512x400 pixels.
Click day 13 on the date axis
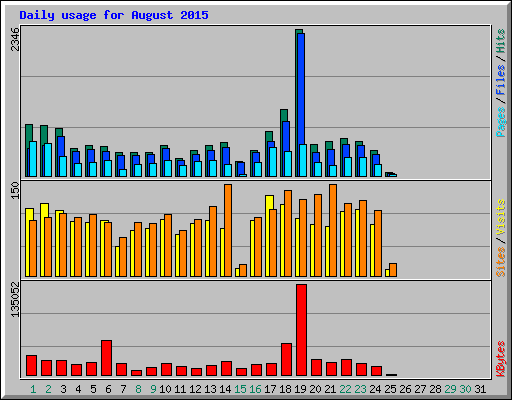pos(210,389)
